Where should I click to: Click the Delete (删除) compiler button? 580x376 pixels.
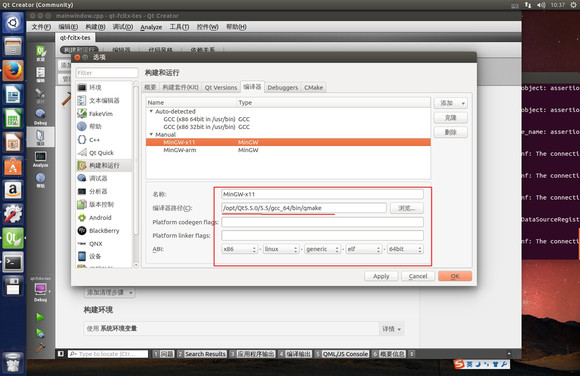pos(451,132)
